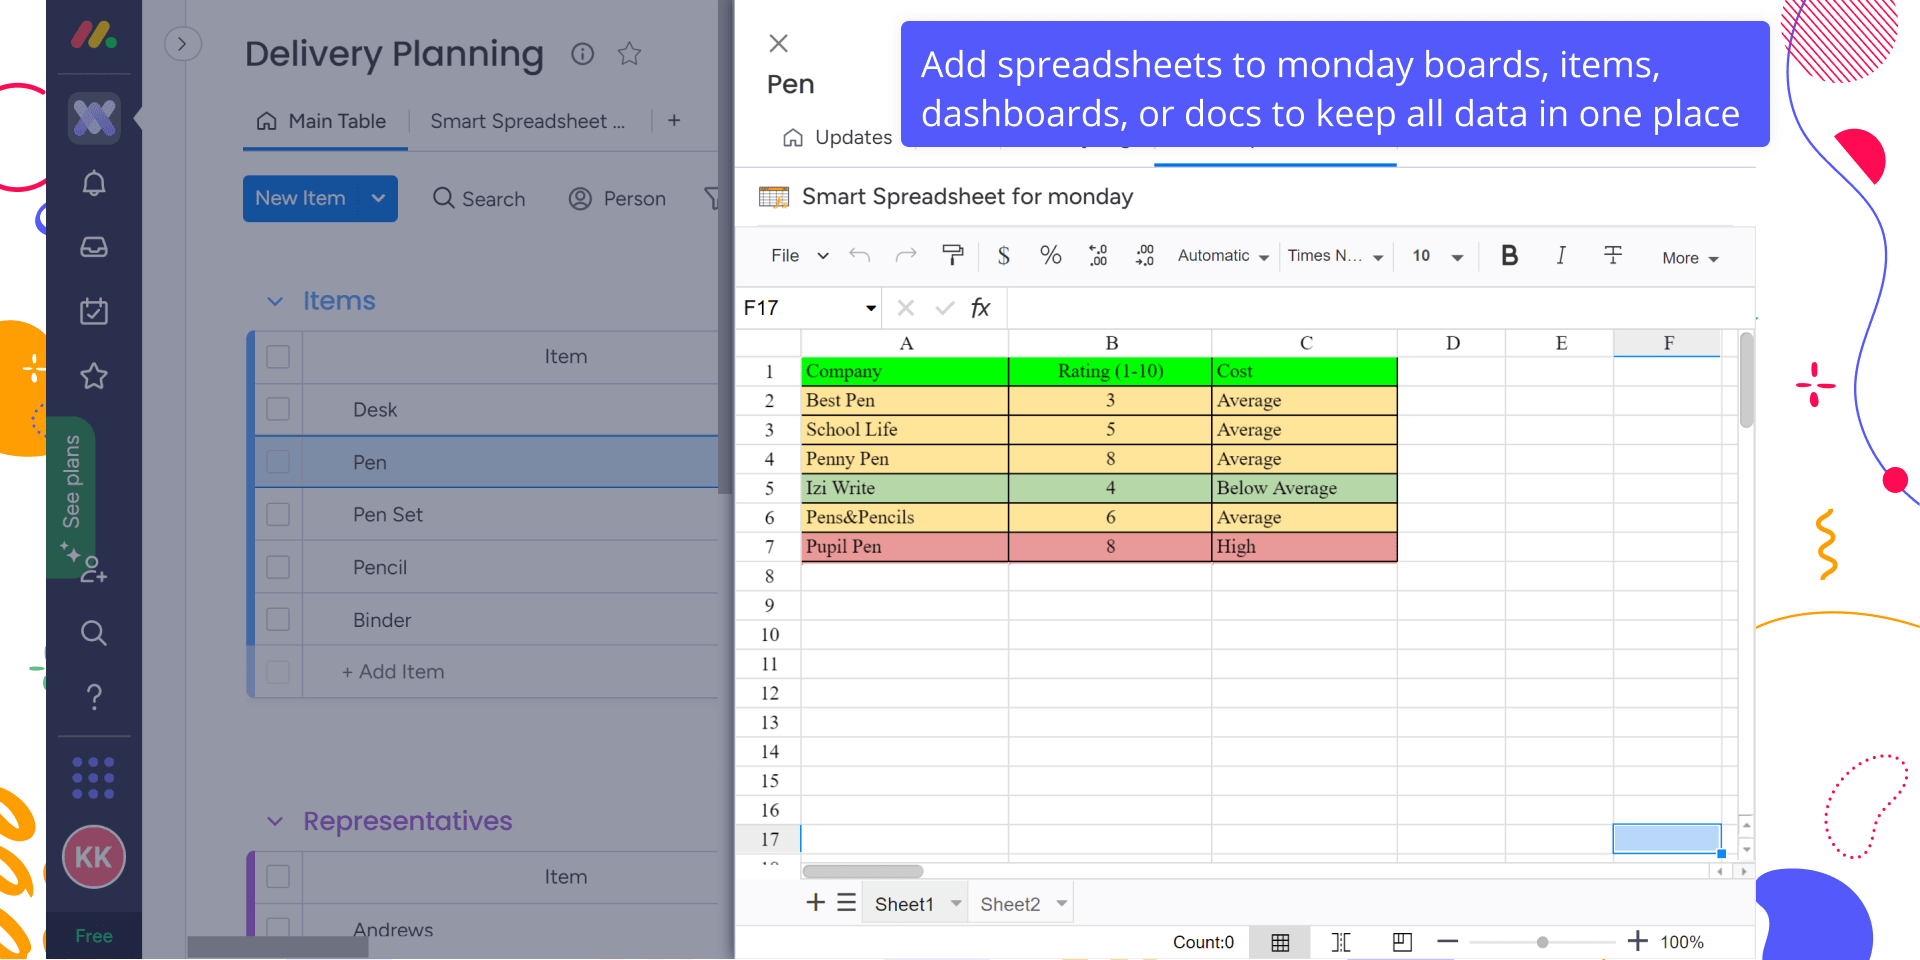Select all Representatives header checkbox
This screenshot has width=1920, height=960.
click(x=278, y=877)
